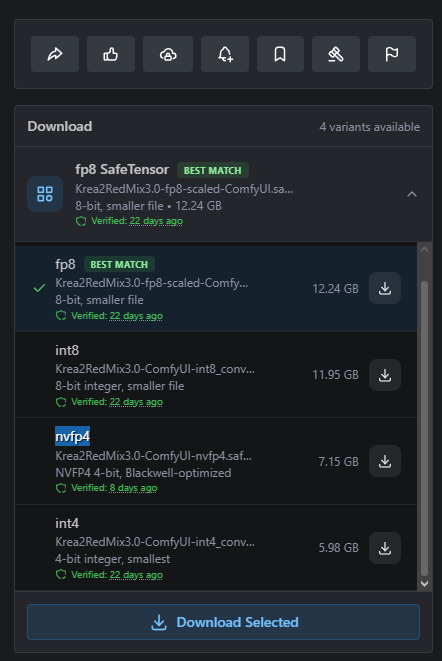
Task: Click the Download Selected button
Action: tap(224, 622)
